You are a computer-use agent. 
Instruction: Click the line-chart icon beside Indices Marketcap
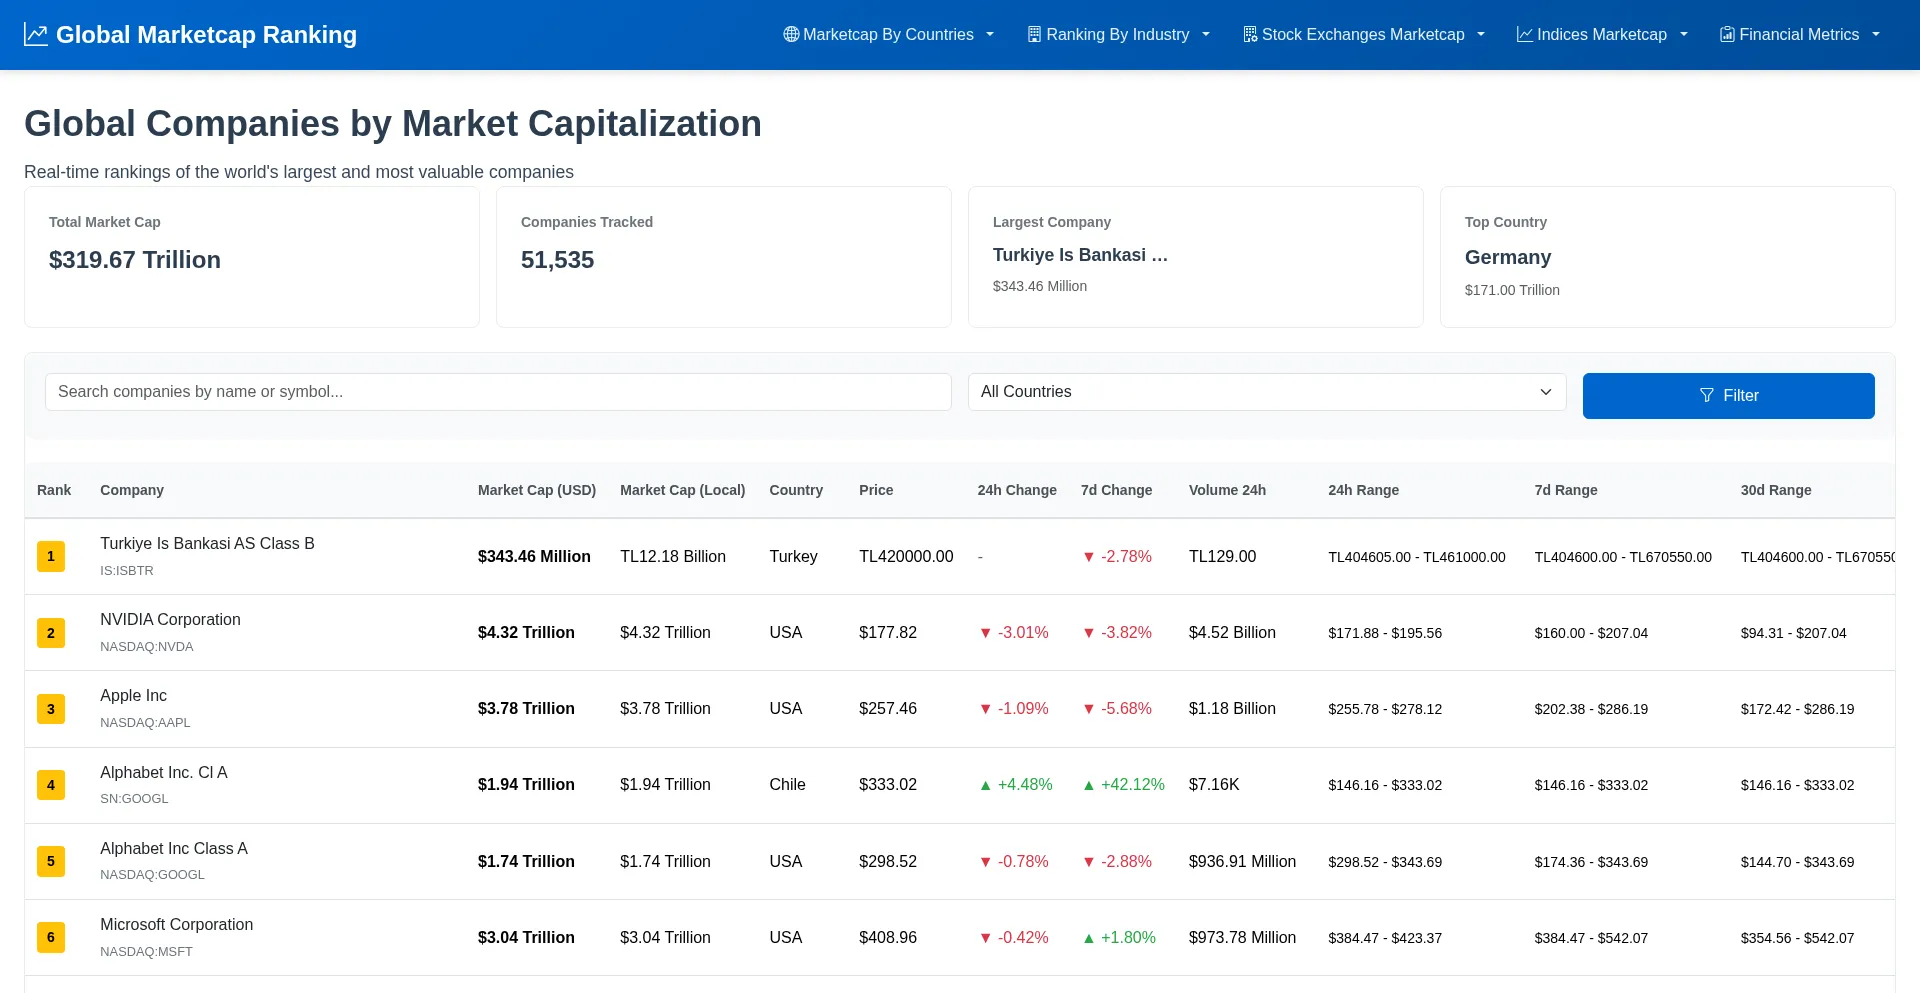pyautogui.click(x=1525, y=34)
